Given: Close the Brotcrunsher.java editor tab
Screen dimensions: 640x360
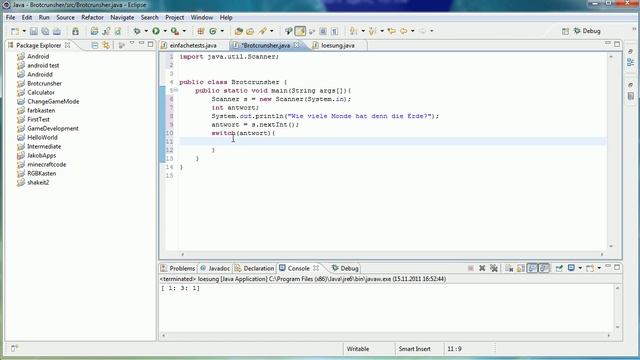Looking at the screenshot, I should (x=297, y=45).
